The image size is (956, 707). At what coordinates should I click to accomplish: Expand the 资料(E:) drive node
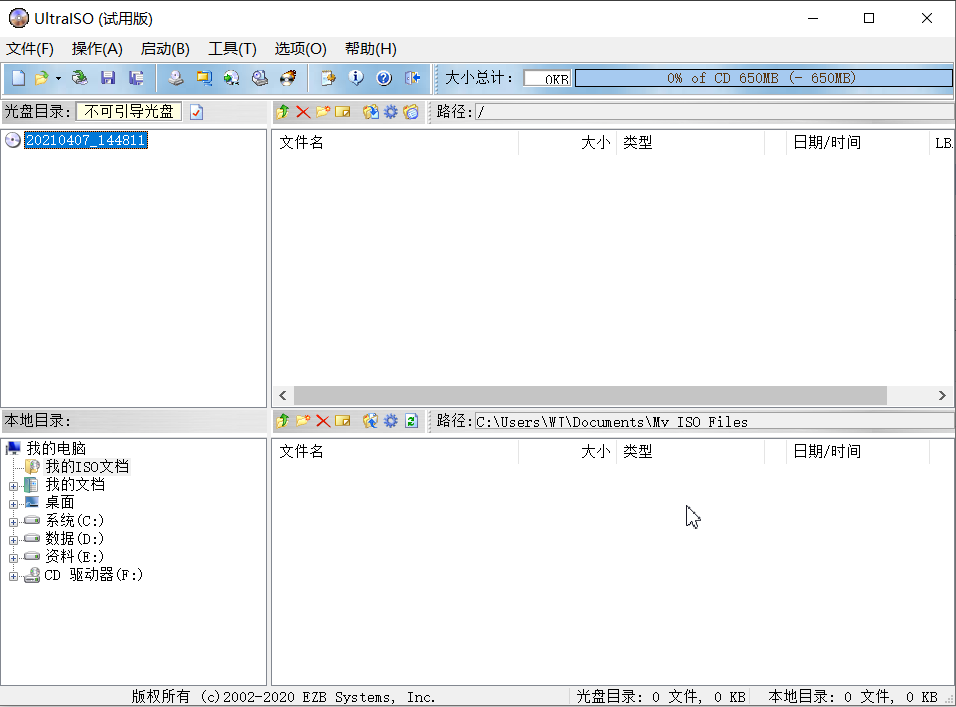point(13,558)
